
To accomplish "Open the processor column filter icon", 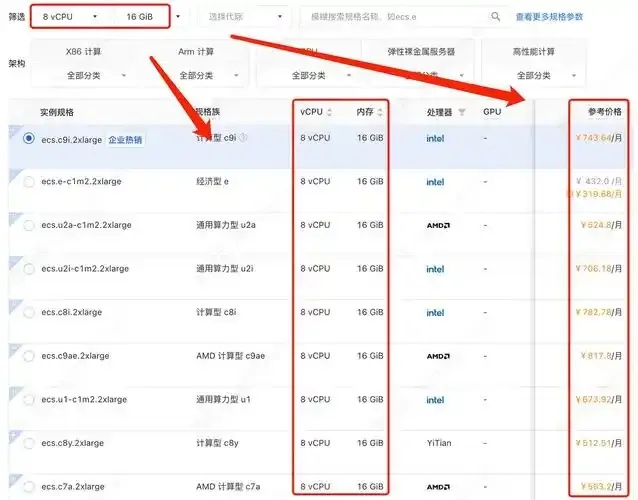I will [x=461, y=112].
